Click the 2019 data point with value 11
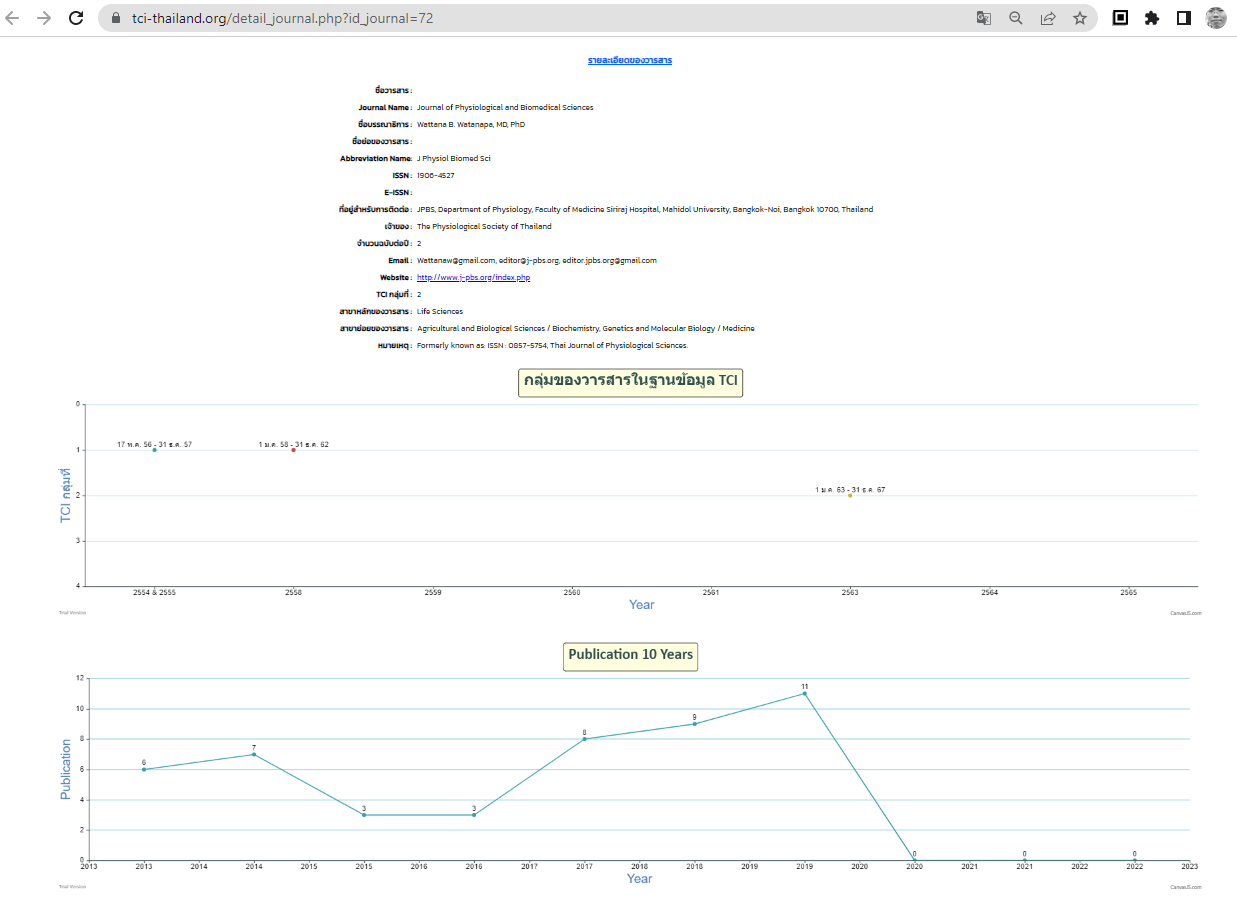 click(x=804, y=693)
